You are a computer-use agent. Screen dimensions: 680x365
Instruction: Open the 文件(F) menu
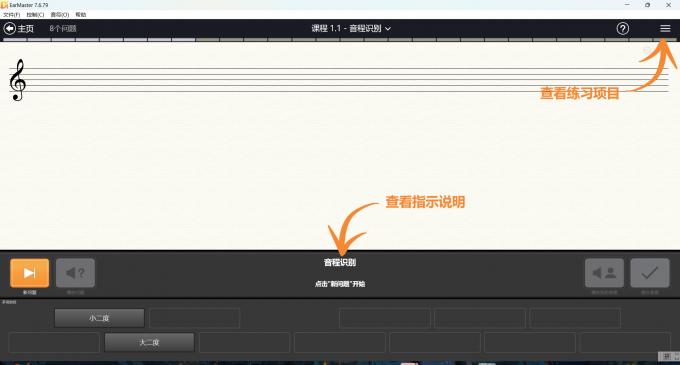pos(12,15)
